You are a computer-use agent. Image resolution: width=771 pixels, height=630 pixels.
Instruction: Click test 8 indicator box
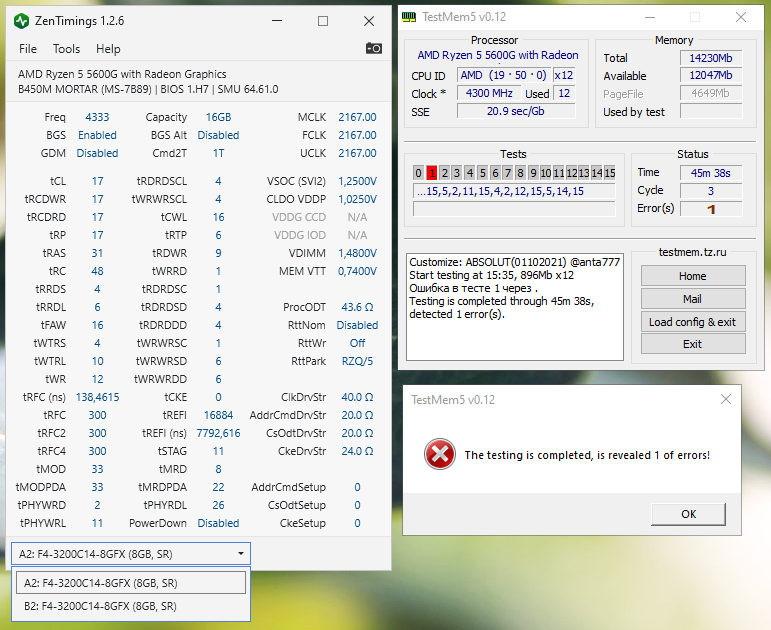[x=520, y=173]
